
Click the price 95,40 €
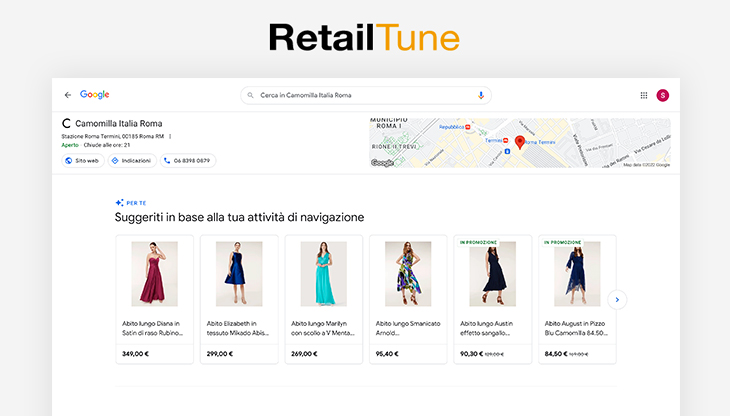click(x=387, y=354)
